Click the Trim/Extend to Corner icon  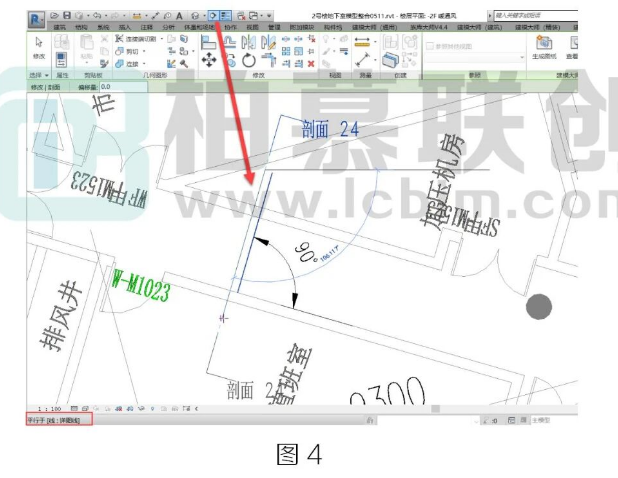269,60
